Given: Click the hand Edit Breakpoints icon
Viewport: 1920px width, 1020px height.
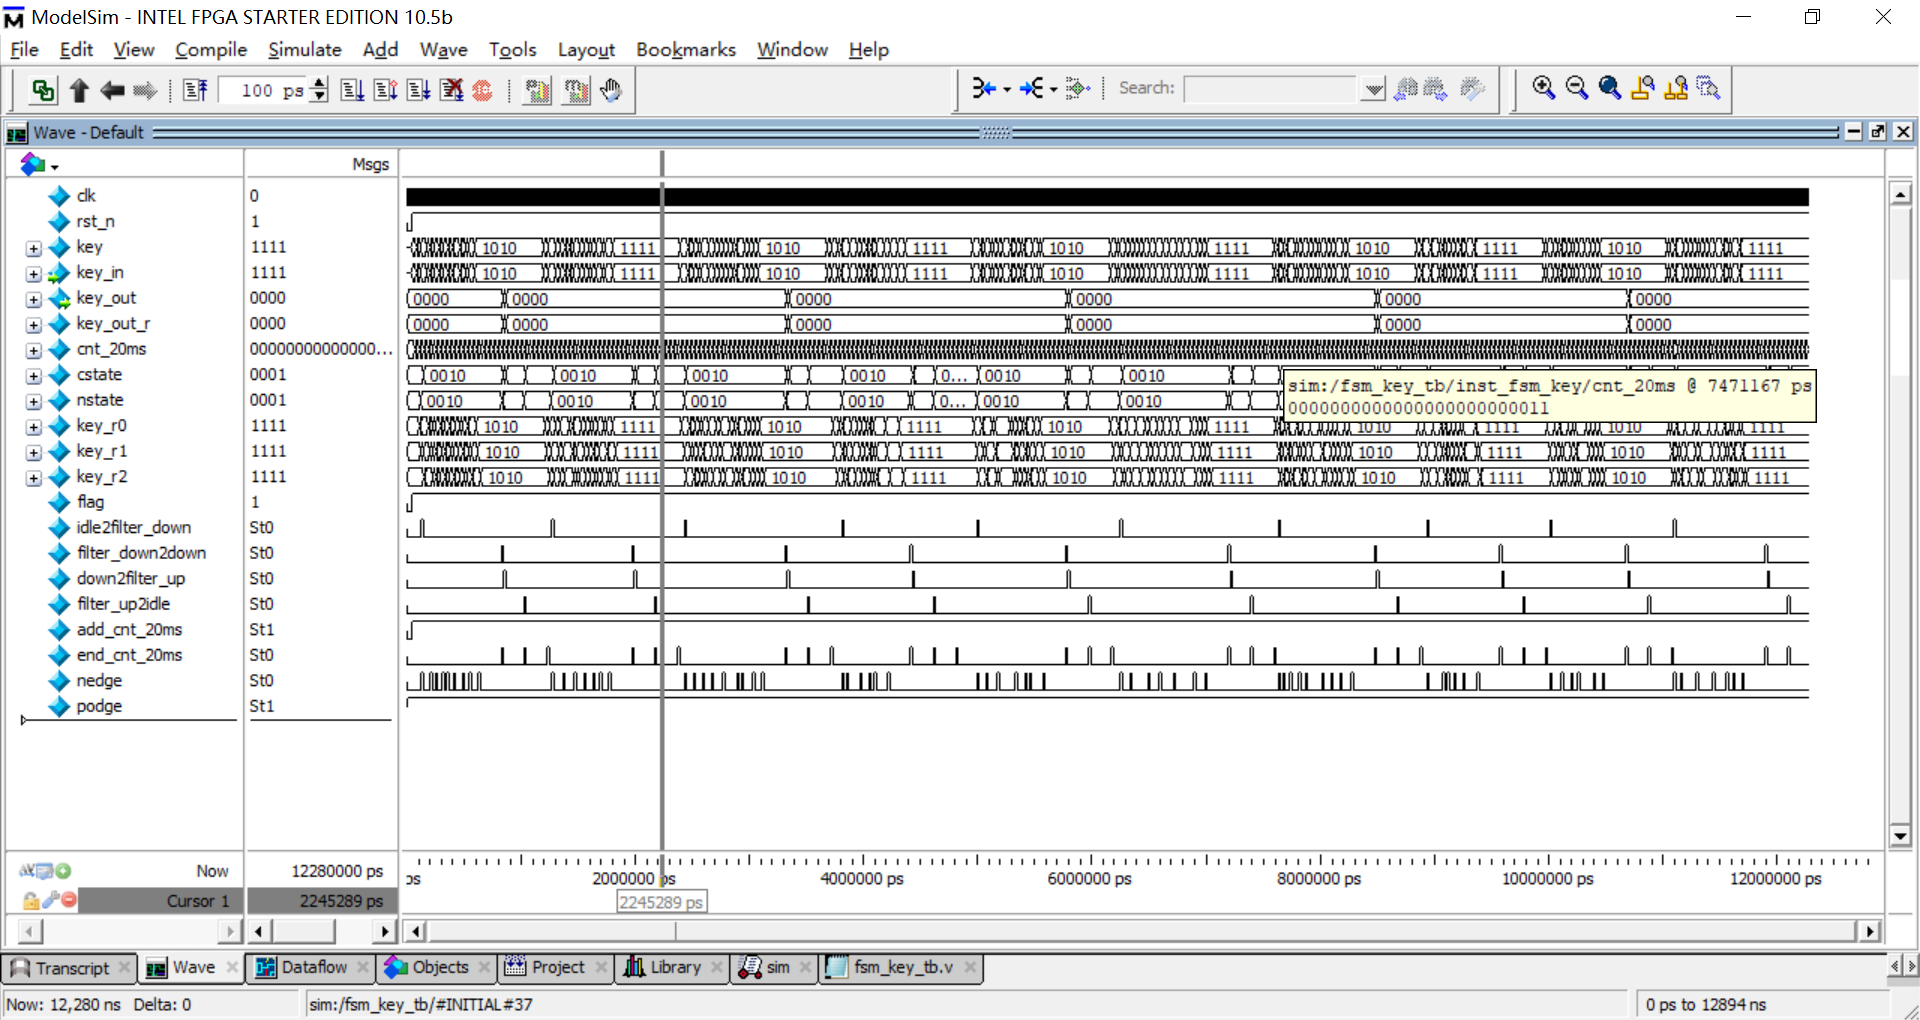Looking at the screenshot, I should [611, 90].
